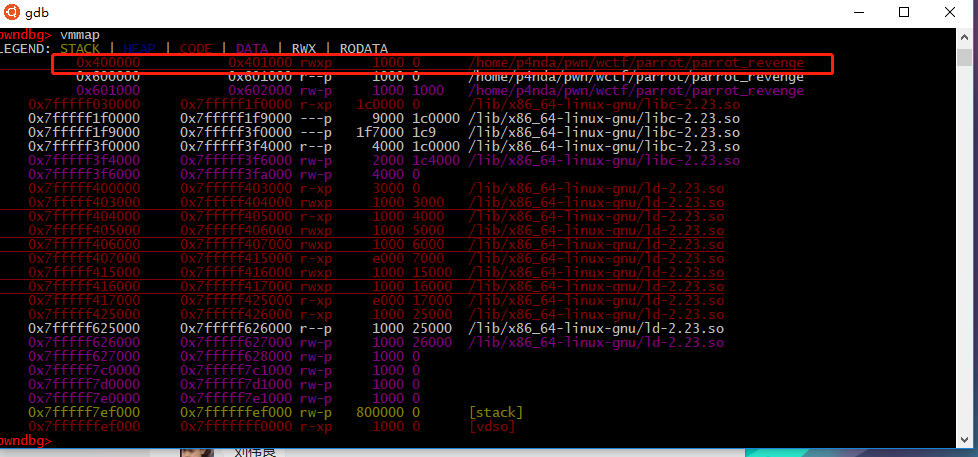Click the [vdso] mapping label
978x457 pixels.
(x=492, y=426)
